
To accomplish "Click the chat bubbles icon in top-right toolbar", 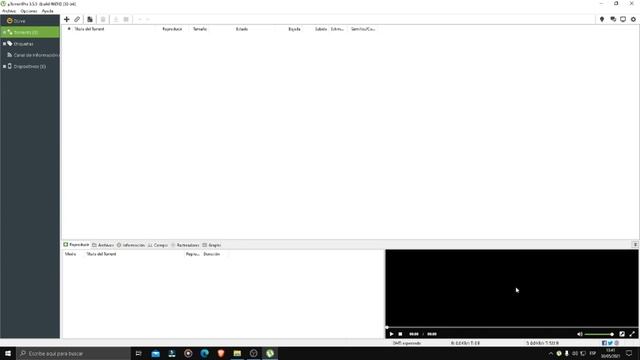I will point(613,19).
